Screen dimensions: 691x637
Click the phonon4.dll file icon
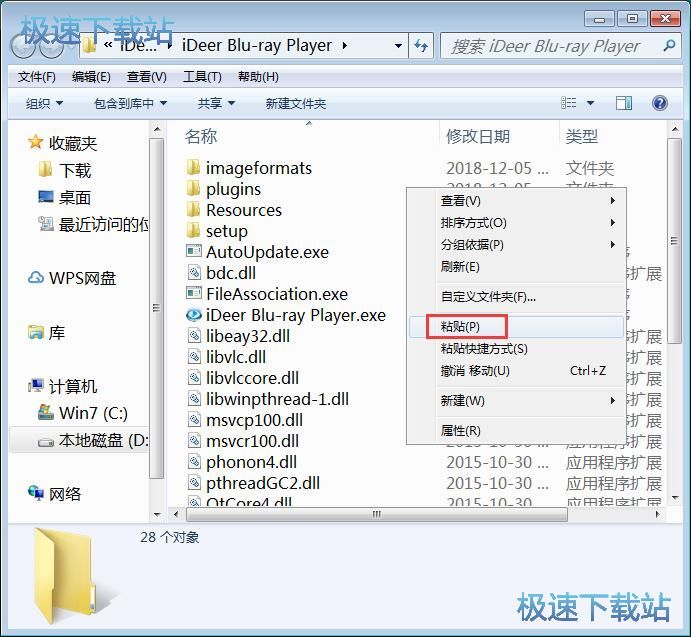click(194, 462)
